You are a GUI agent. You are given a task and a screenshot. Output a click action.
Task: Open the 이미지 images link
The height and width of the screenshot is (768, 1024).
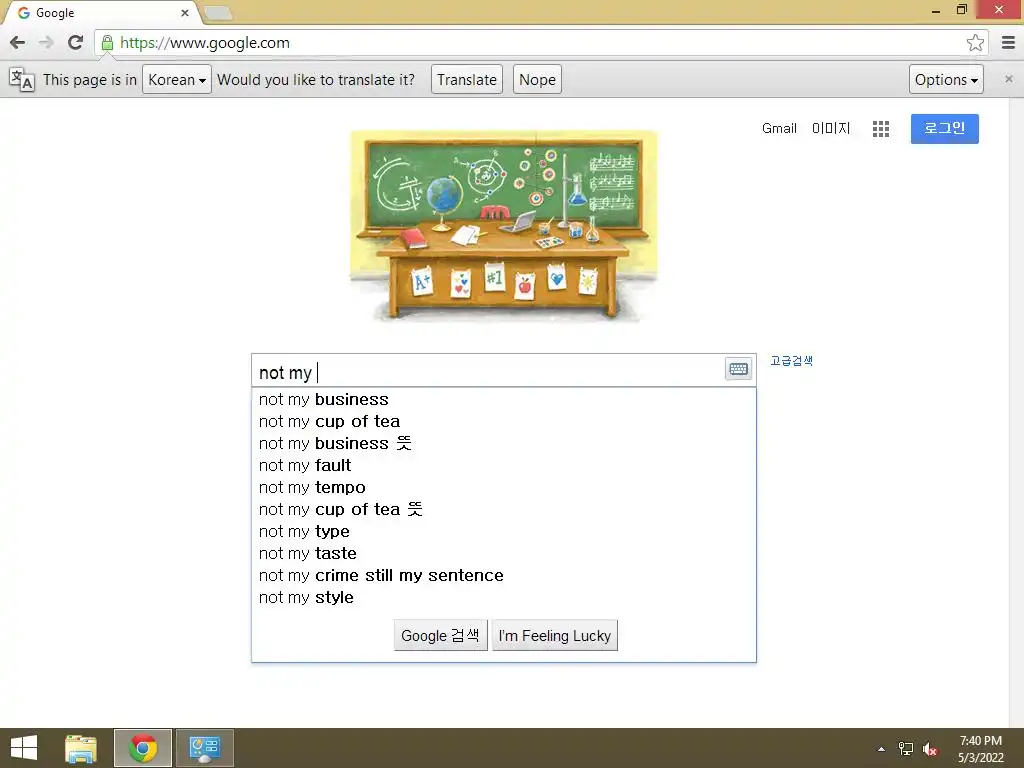pyautogui.click(x=831, y=129)
